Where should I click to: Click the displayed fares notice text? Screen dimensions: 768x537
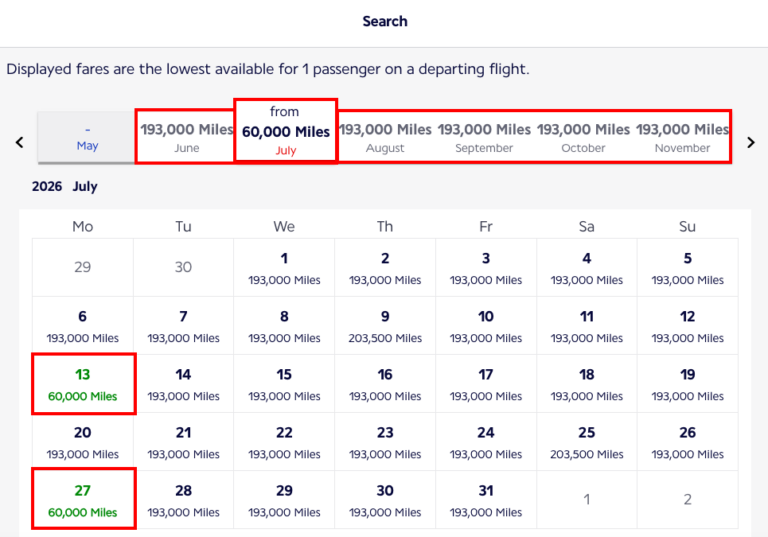(268, 69)
